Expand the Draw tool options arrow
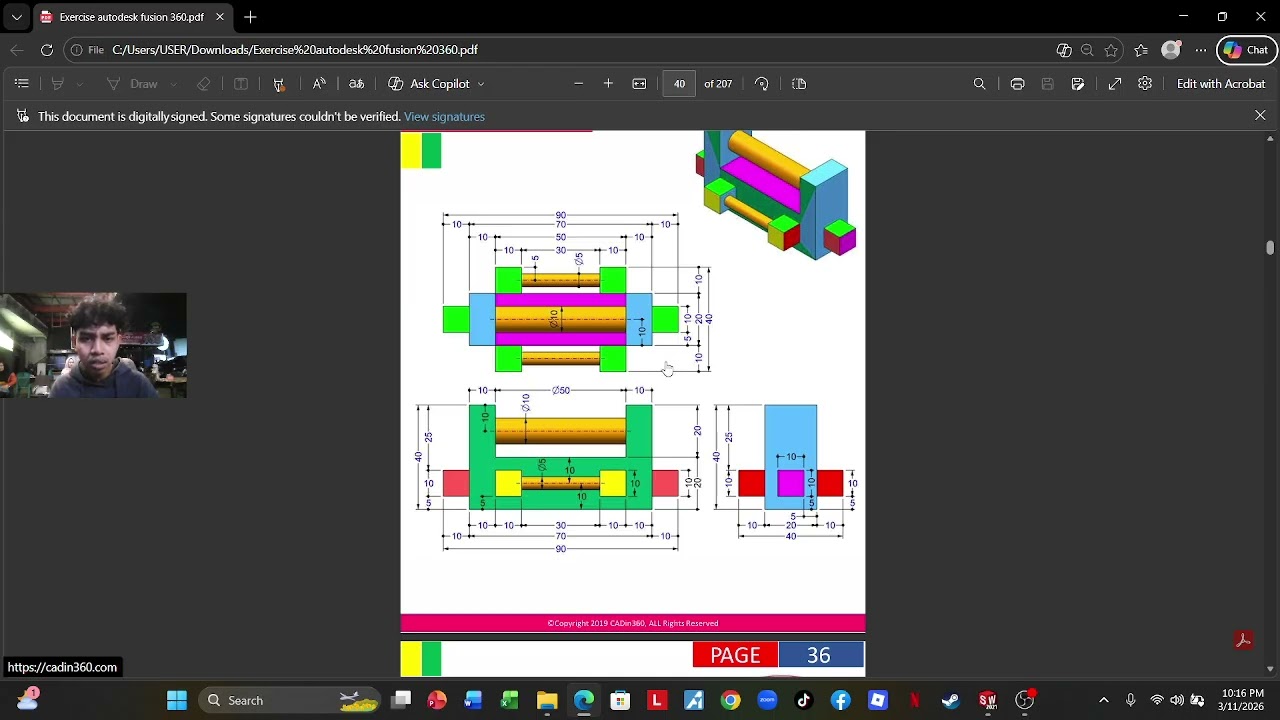1280x720 pixels. pyautogui.click(x=173, y=84)
